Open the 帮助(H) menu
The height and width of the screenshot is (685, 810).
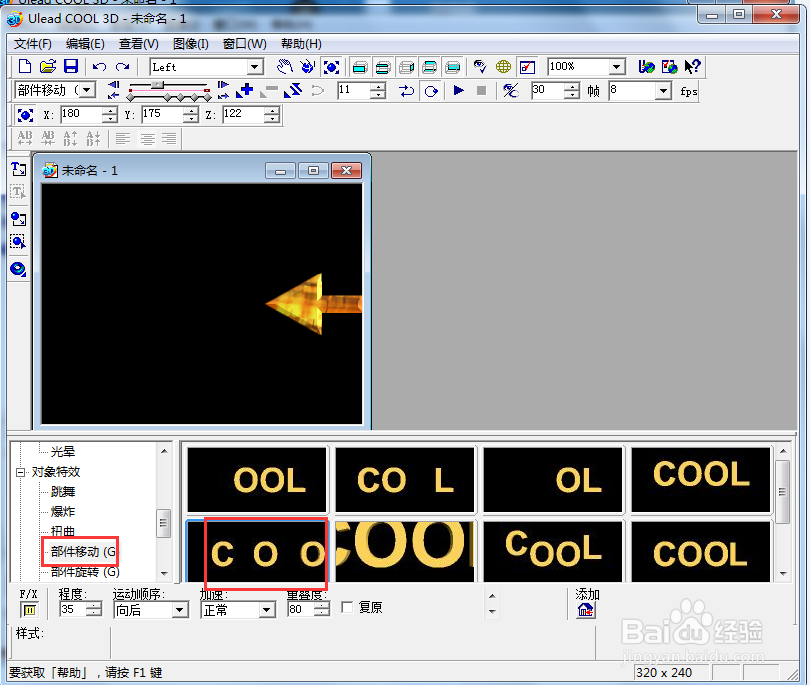tap(301, 44)
